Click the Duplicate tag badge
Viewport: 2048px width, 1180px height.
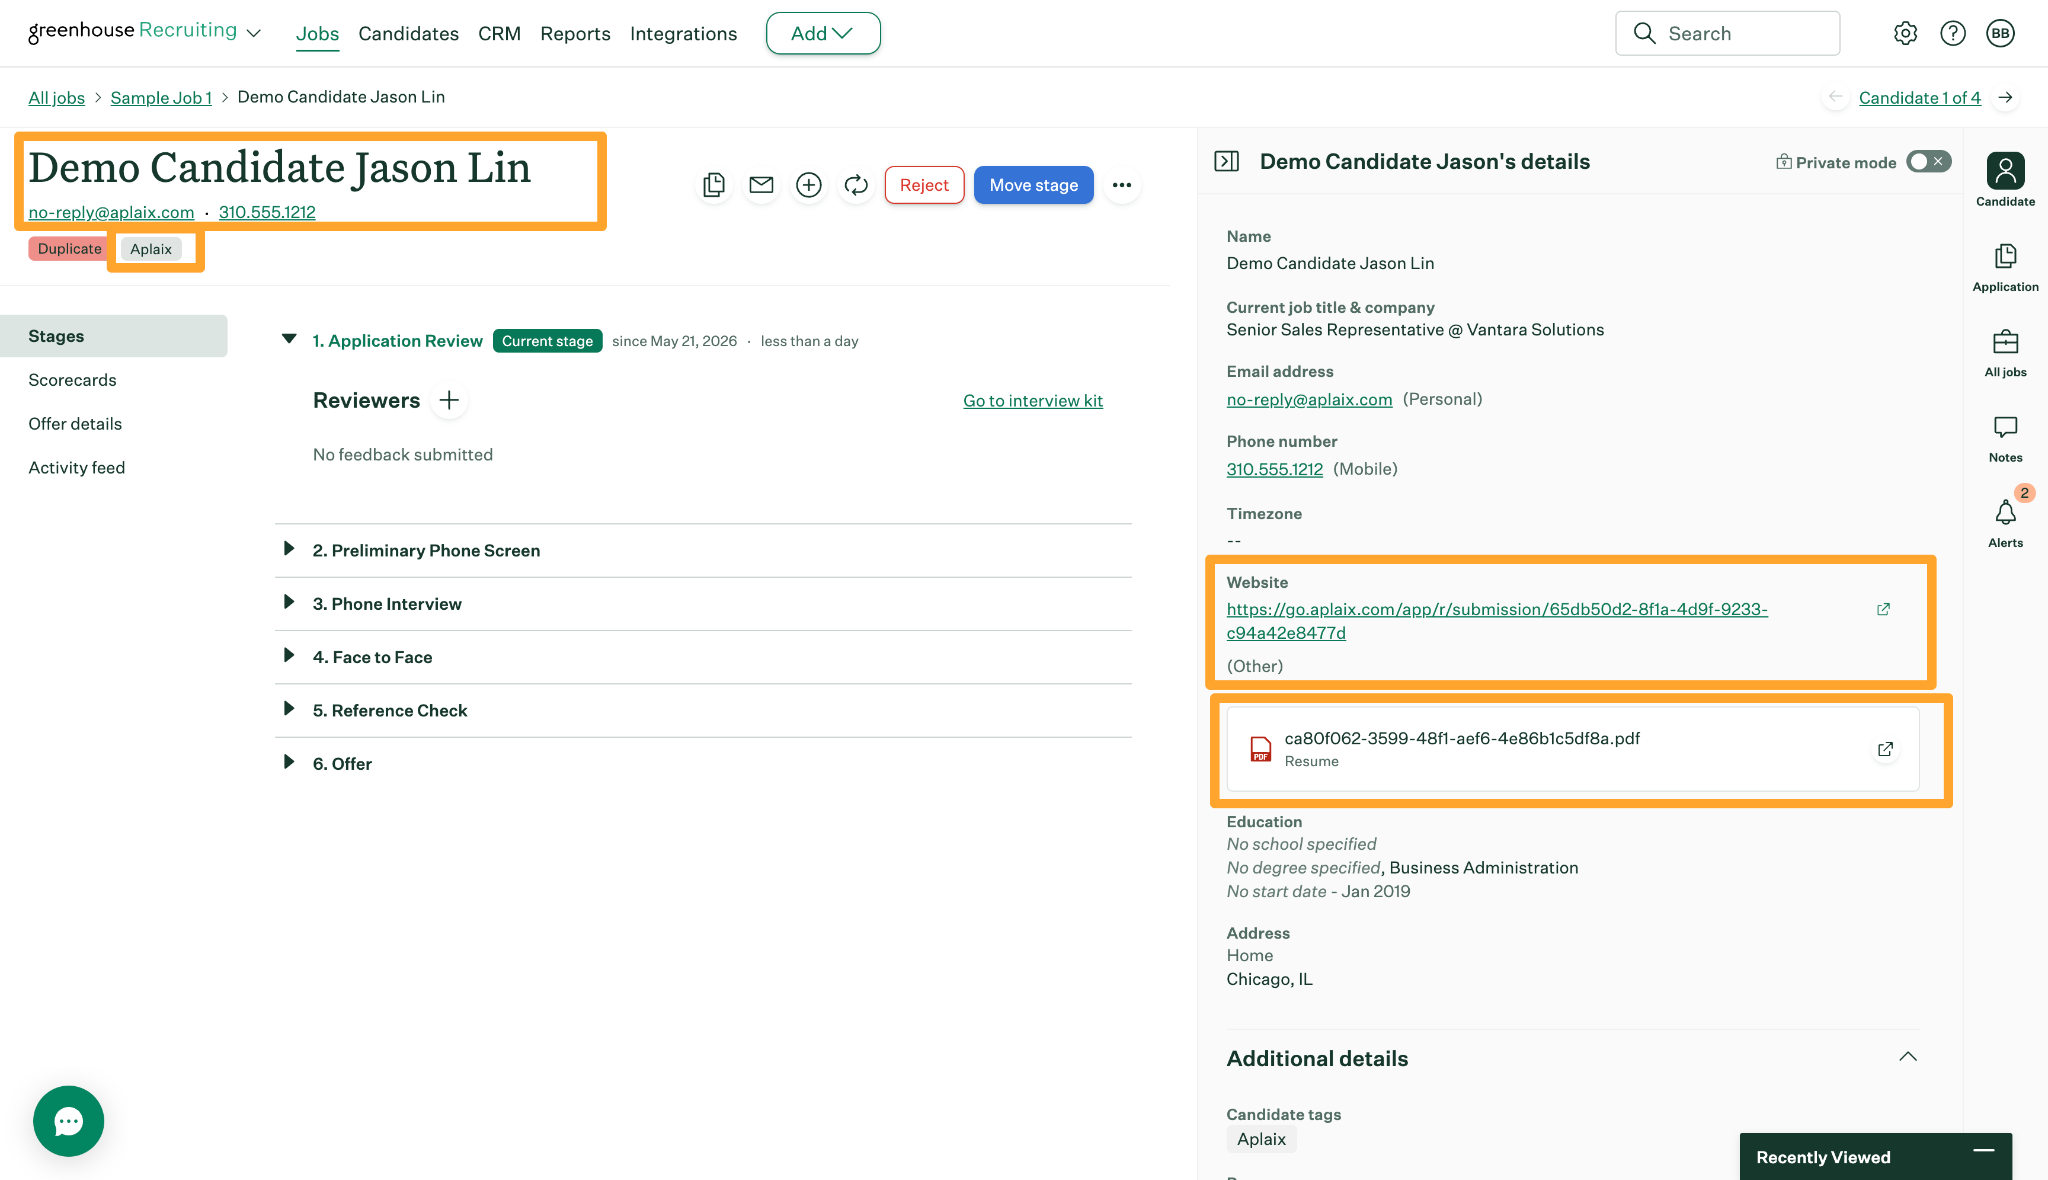[x=69, y=249]
